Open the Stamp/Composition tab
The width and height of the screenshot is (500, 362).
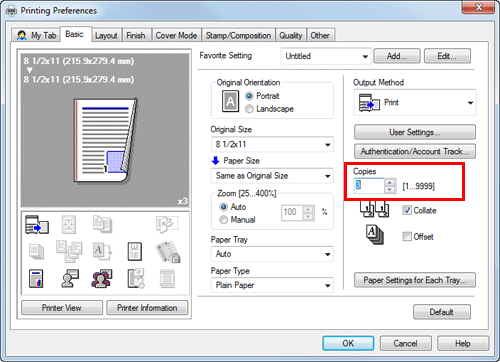[238, 35]
